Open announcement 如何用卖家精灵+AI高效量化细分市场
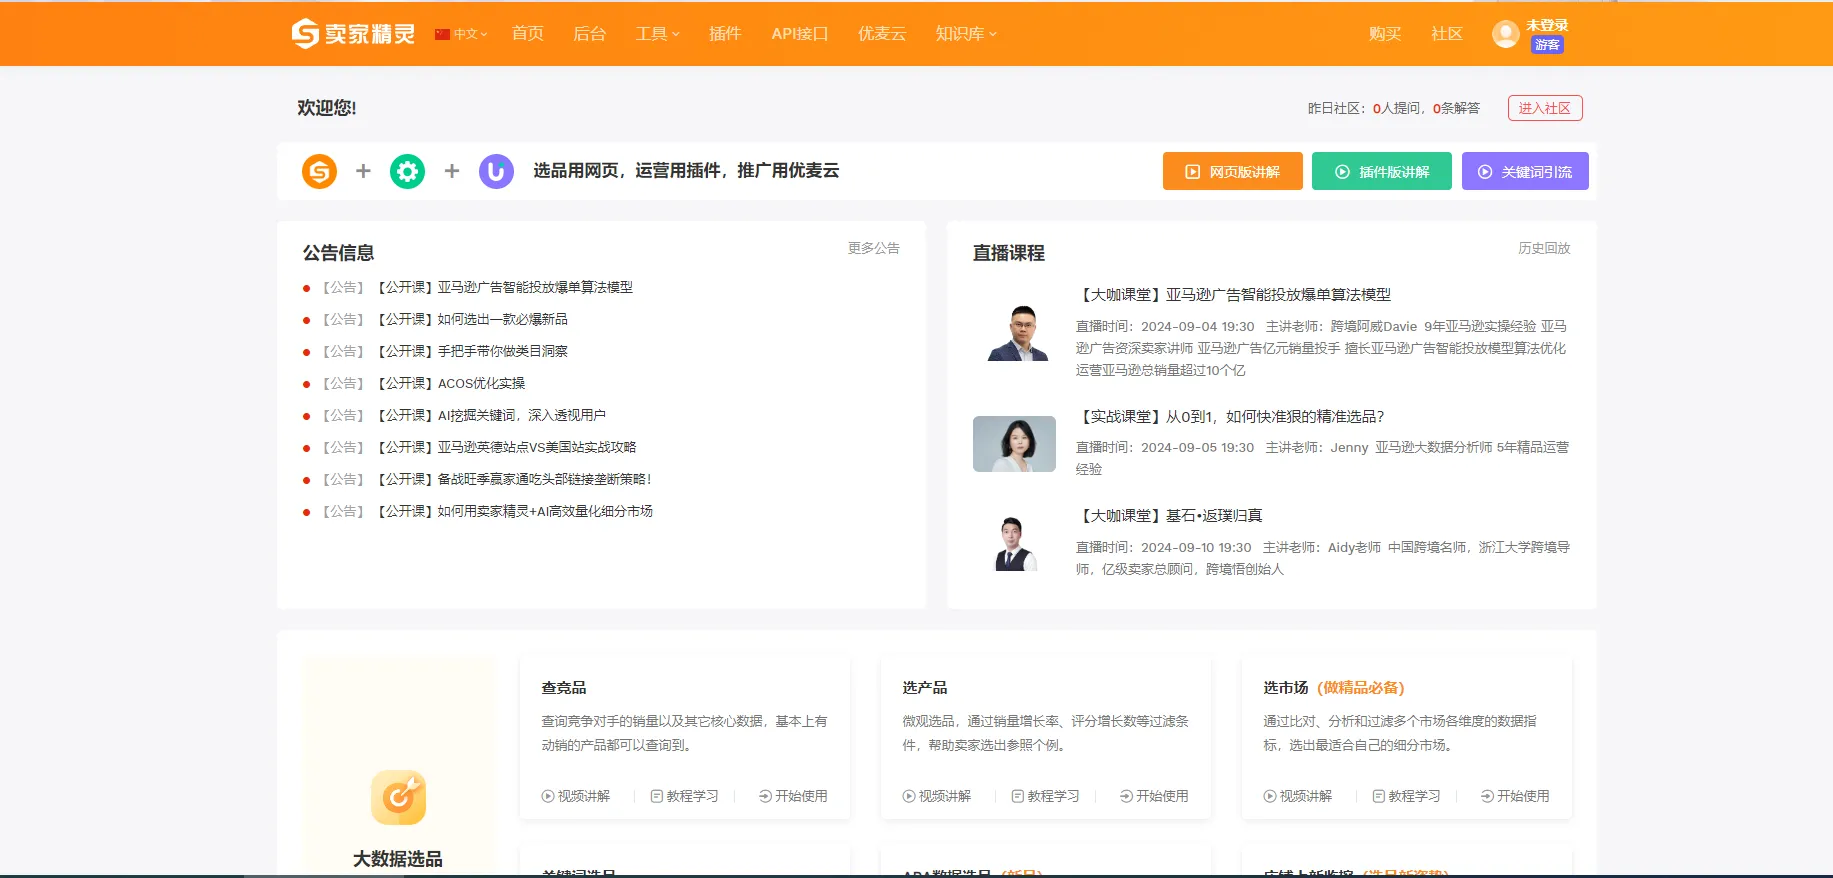 click(x=515, y=511)
